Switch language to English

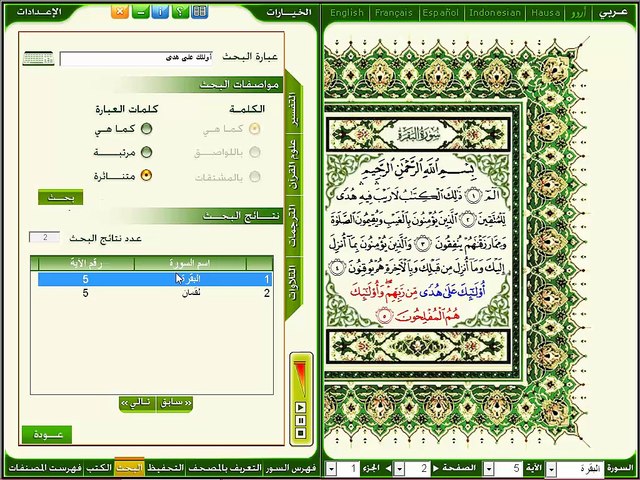click(347, 13)
